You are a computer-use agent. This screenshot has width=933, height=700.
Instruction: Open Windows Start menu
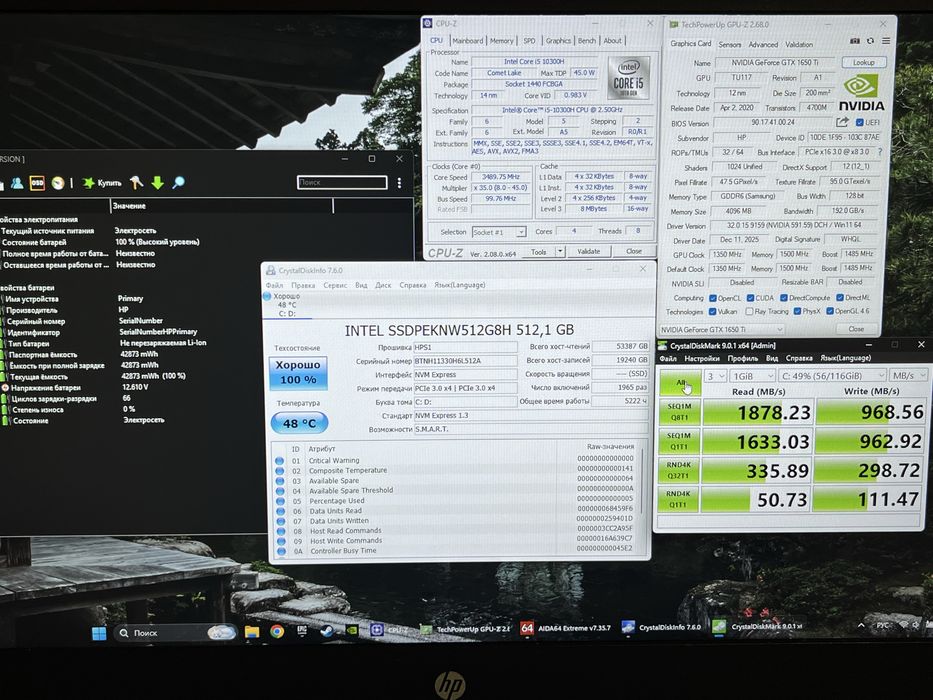99,633
